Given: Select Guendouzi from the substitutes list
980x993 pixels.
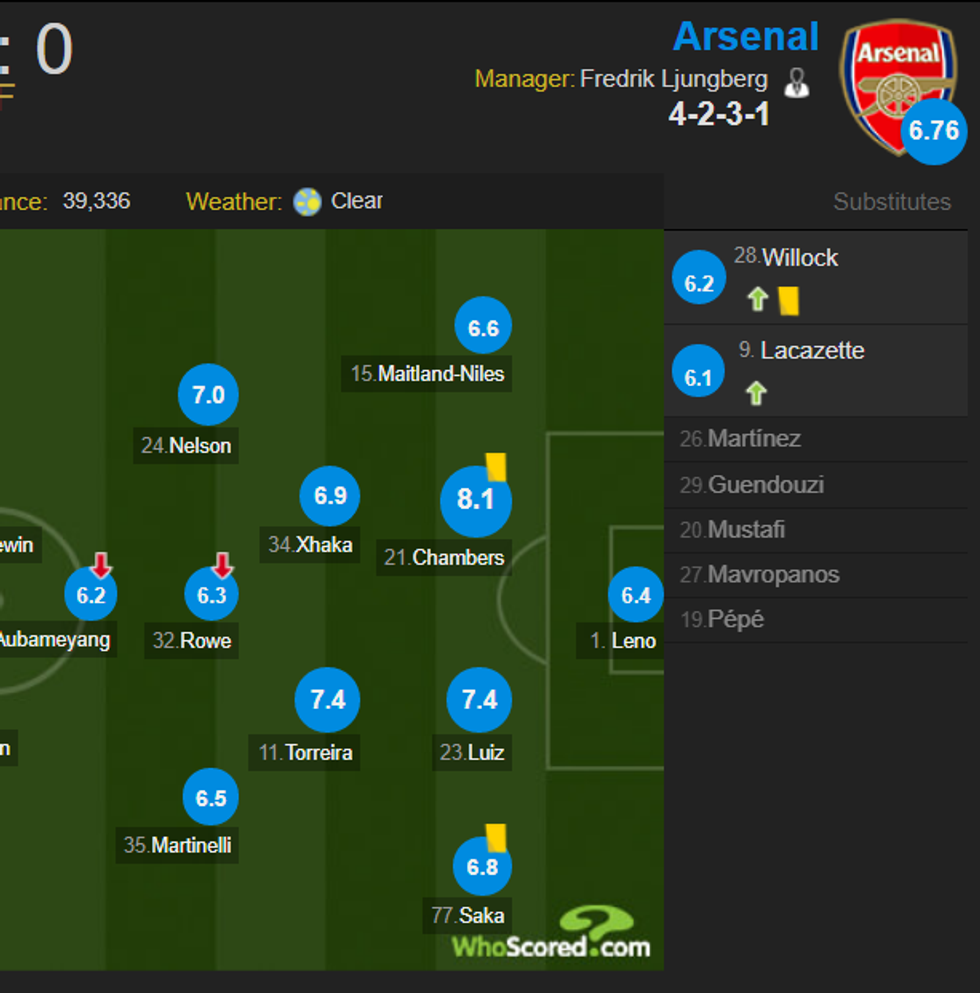Looking at the screenshot, I should coord(765,485).
